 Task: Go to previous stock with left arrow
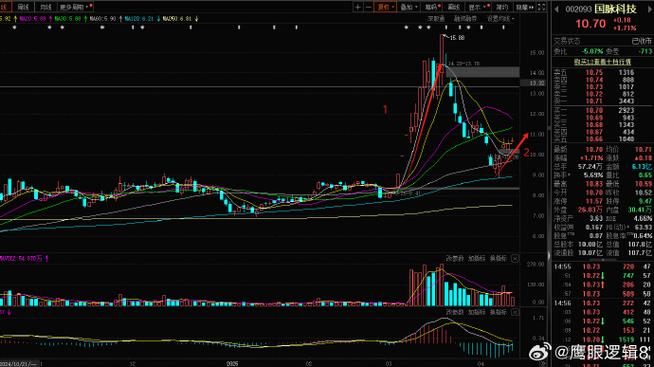(556, 9)
